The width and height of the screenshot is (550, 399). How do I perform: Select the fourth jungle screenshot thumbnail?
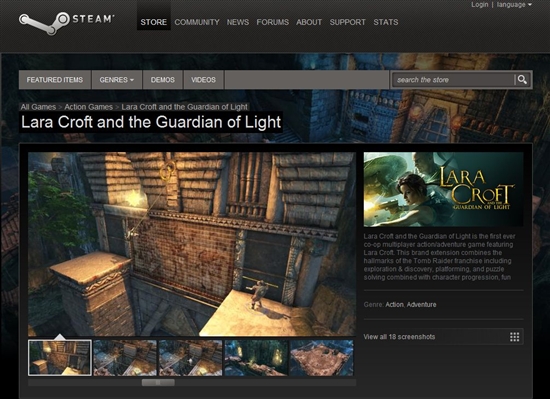(256, 358)
